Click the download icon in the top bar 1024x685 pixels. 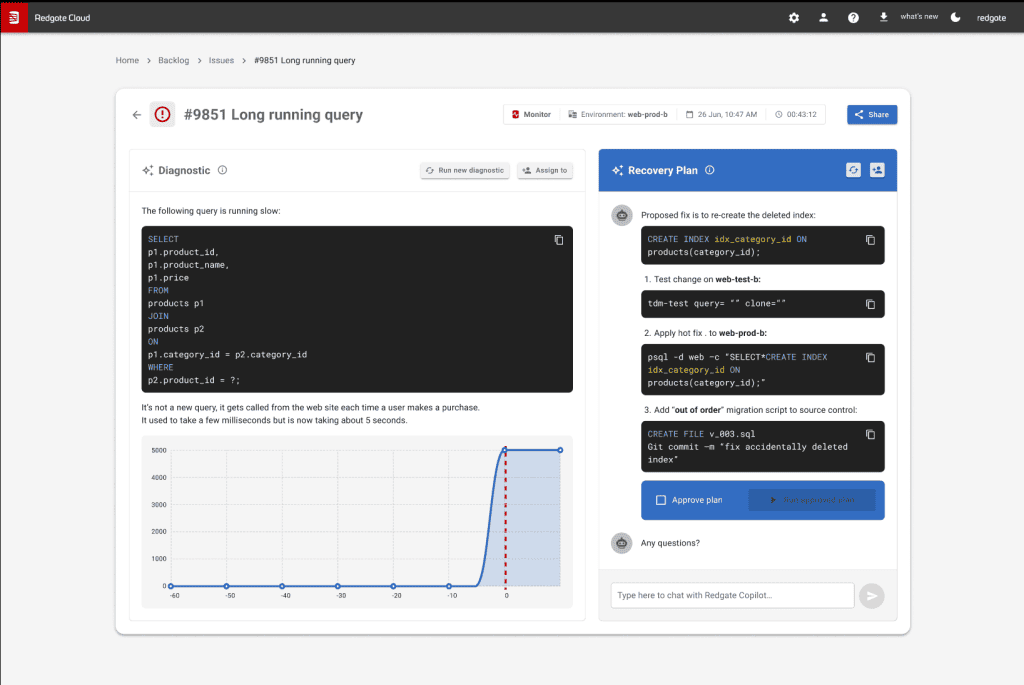click(883, 17)
